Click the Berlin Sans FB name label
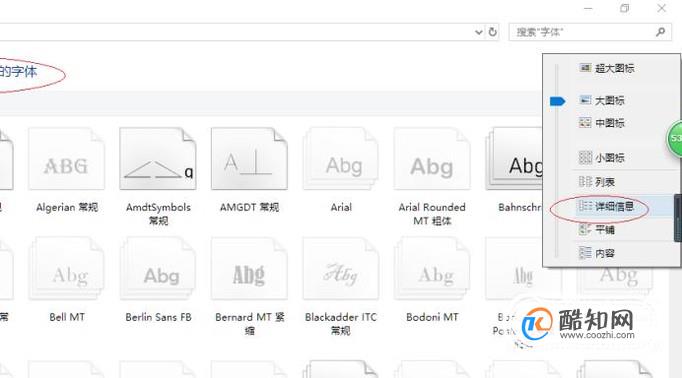682x378 pixels. (x=158, y=317)
